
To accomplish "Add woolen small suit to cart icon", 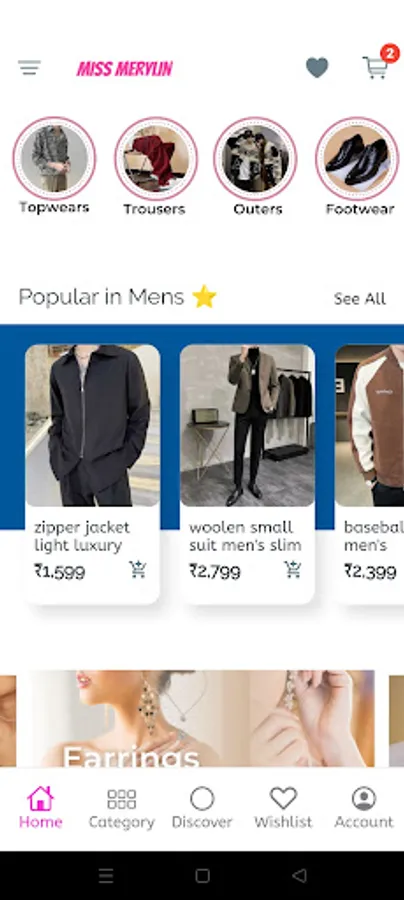I will coord(293,570).
